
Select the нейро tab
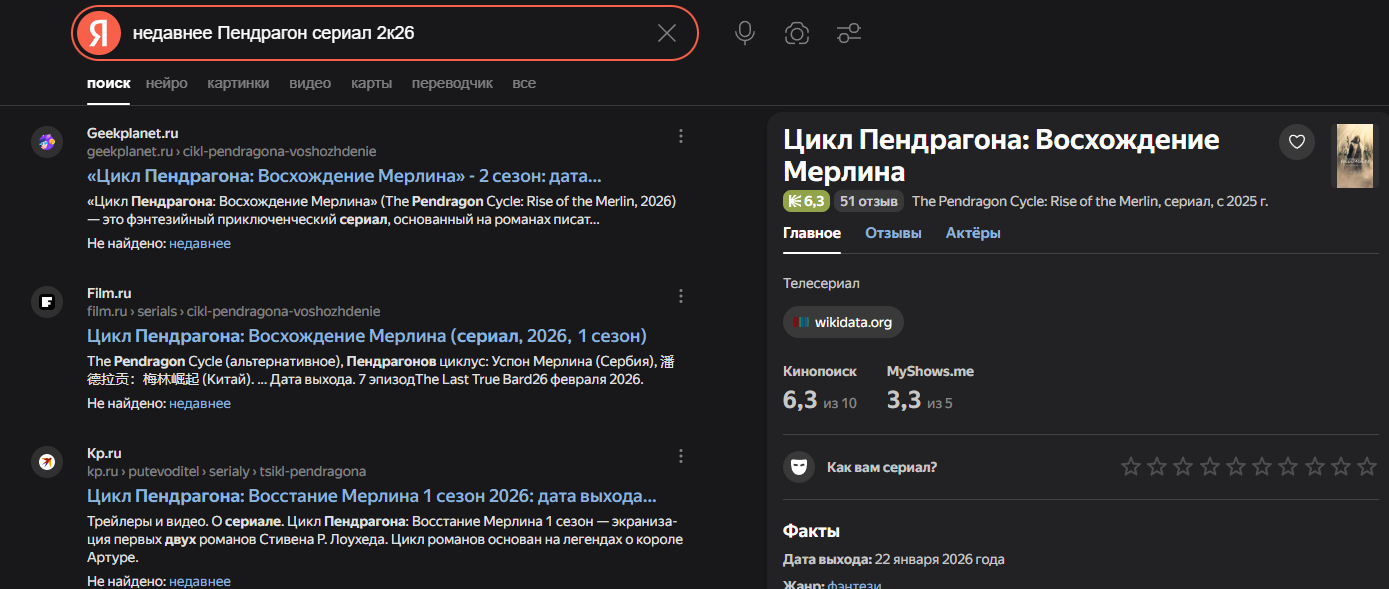pos(166,83)
